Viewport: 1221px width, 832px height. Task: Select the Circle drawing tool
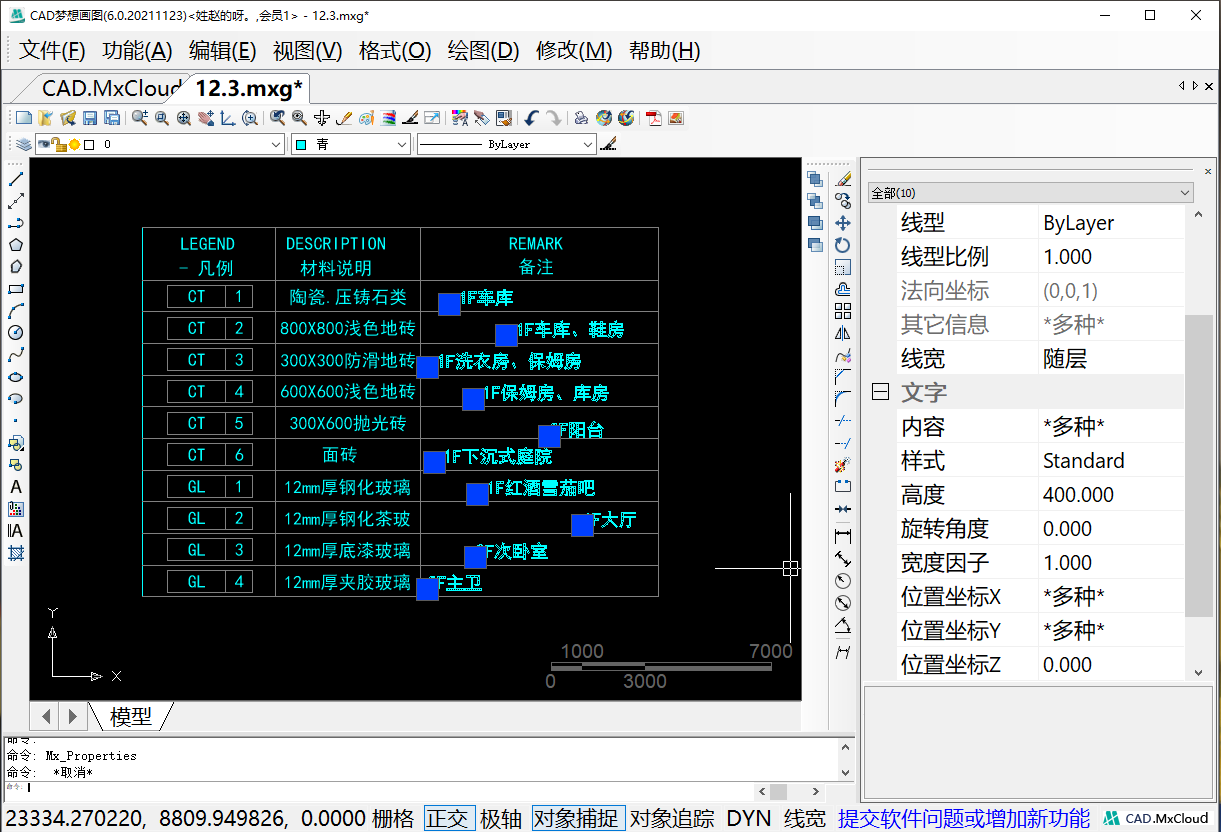pos(16,333)
